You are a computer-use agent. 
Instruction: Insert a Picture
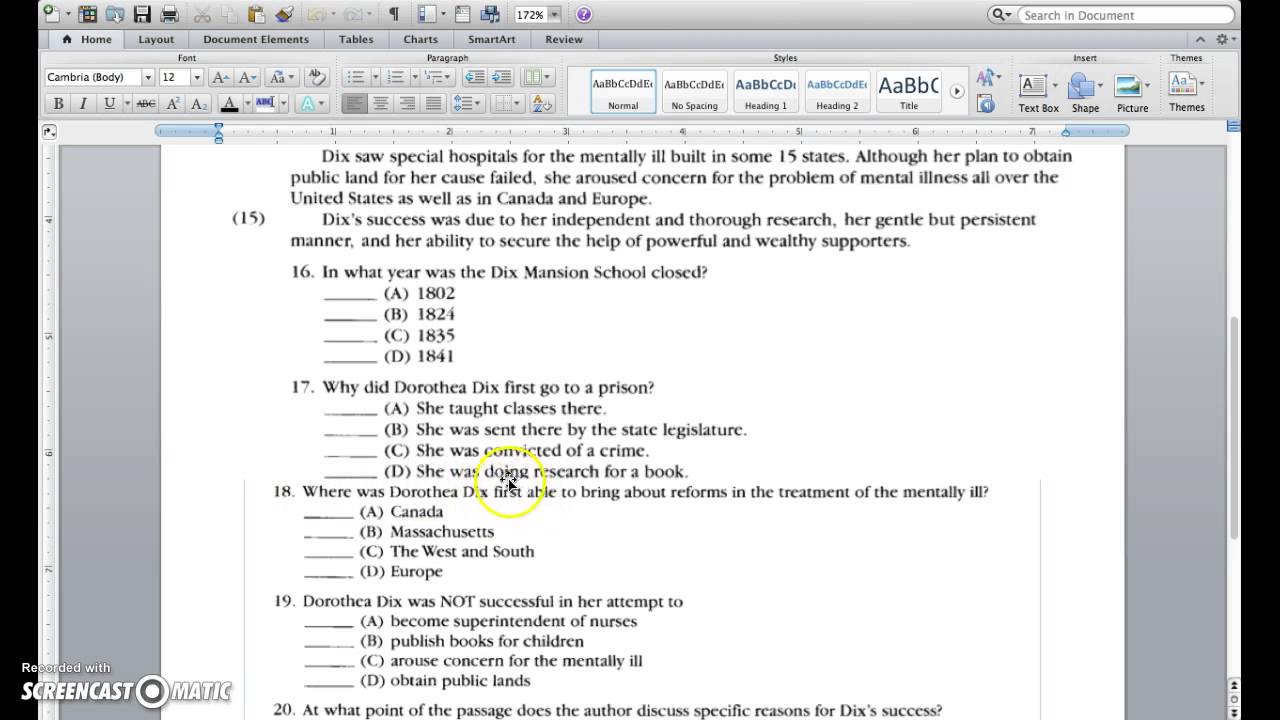1132,93
